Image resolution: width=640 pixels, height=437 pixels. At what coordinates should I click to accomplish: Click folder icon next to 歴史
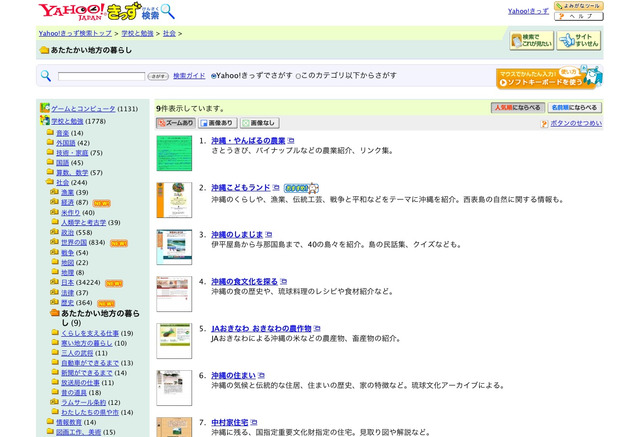point(55,302)
